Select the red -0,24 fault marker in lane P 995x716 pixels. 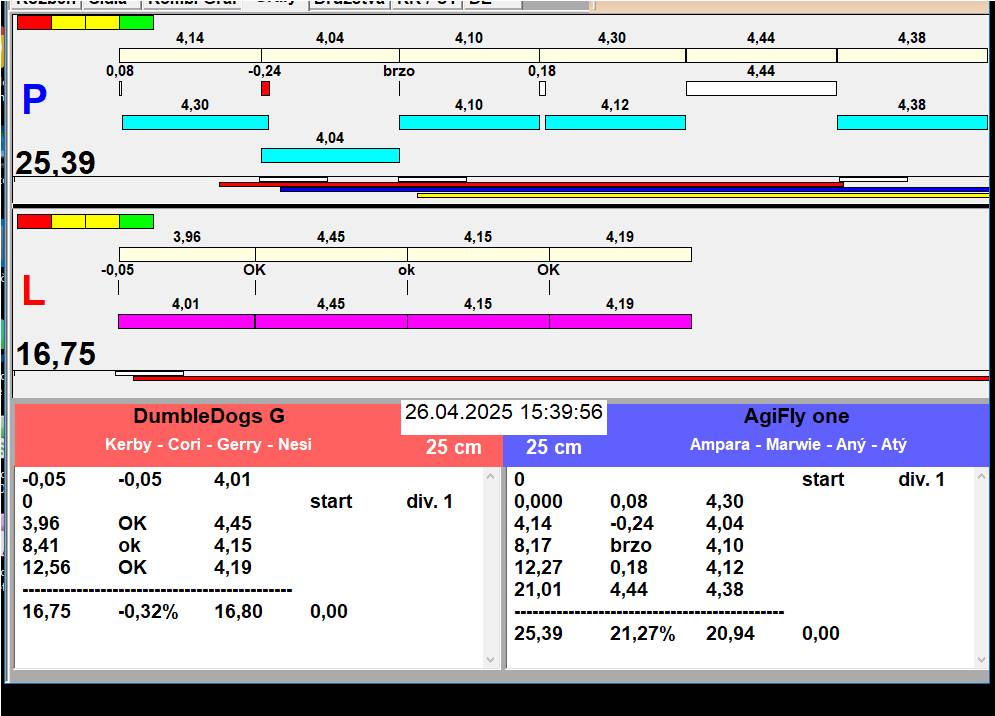[x=265, y=88]
